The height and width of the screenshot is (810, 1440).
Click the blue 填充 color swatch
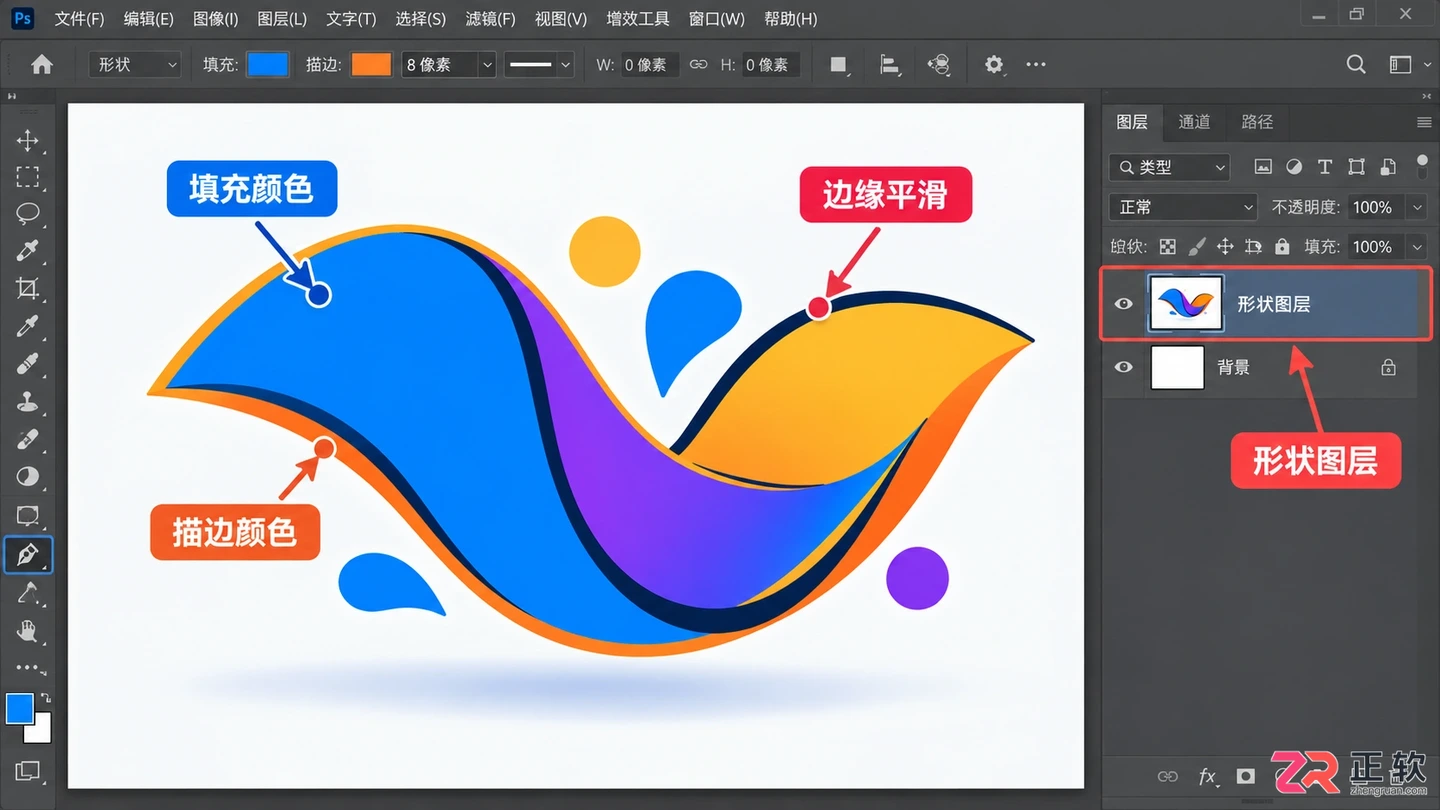pyautogui.click(x=267, y=65)
